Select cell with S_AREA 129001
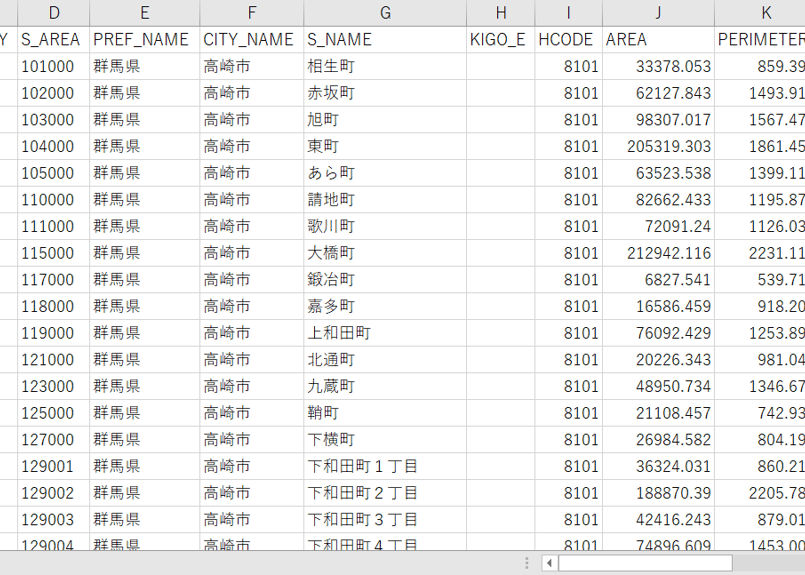Image resolution: width=805 pixels, height=575 pixels. [53, 467]
